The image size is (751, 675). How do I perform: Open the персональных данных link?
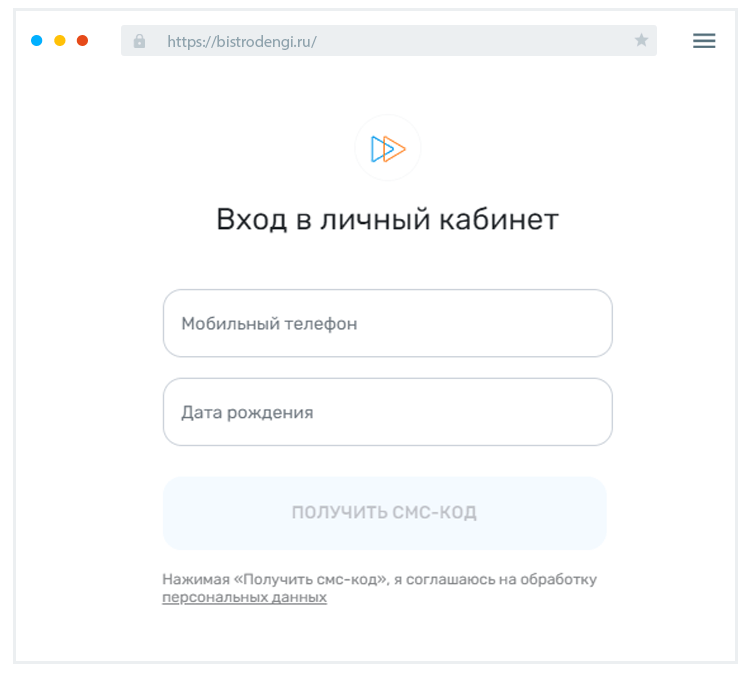click(244, 597)
